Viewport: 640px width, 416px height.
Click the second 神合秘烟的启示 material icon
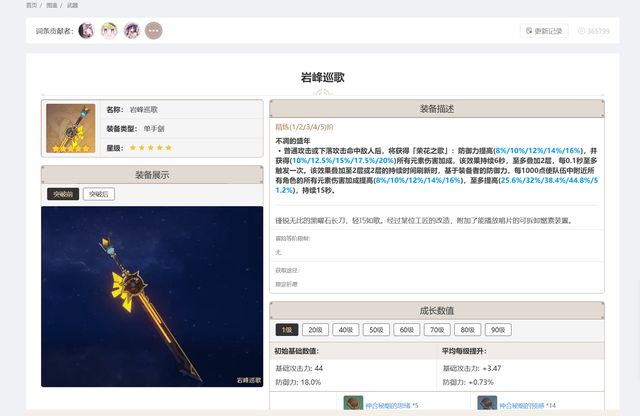(487, 404)
